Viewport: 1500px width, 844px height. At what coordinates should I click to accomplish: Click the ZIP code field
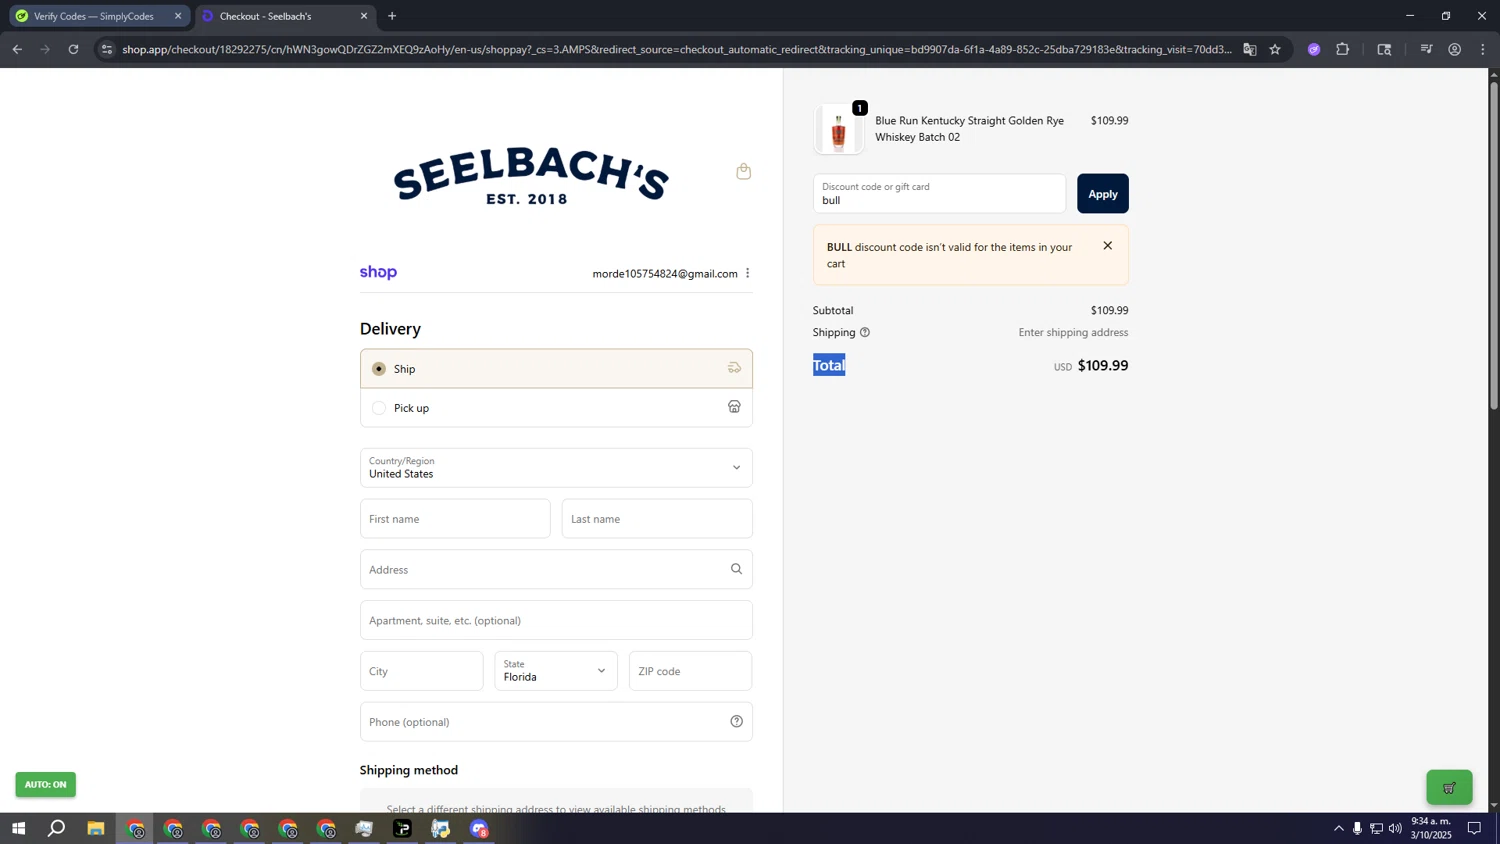690,671
